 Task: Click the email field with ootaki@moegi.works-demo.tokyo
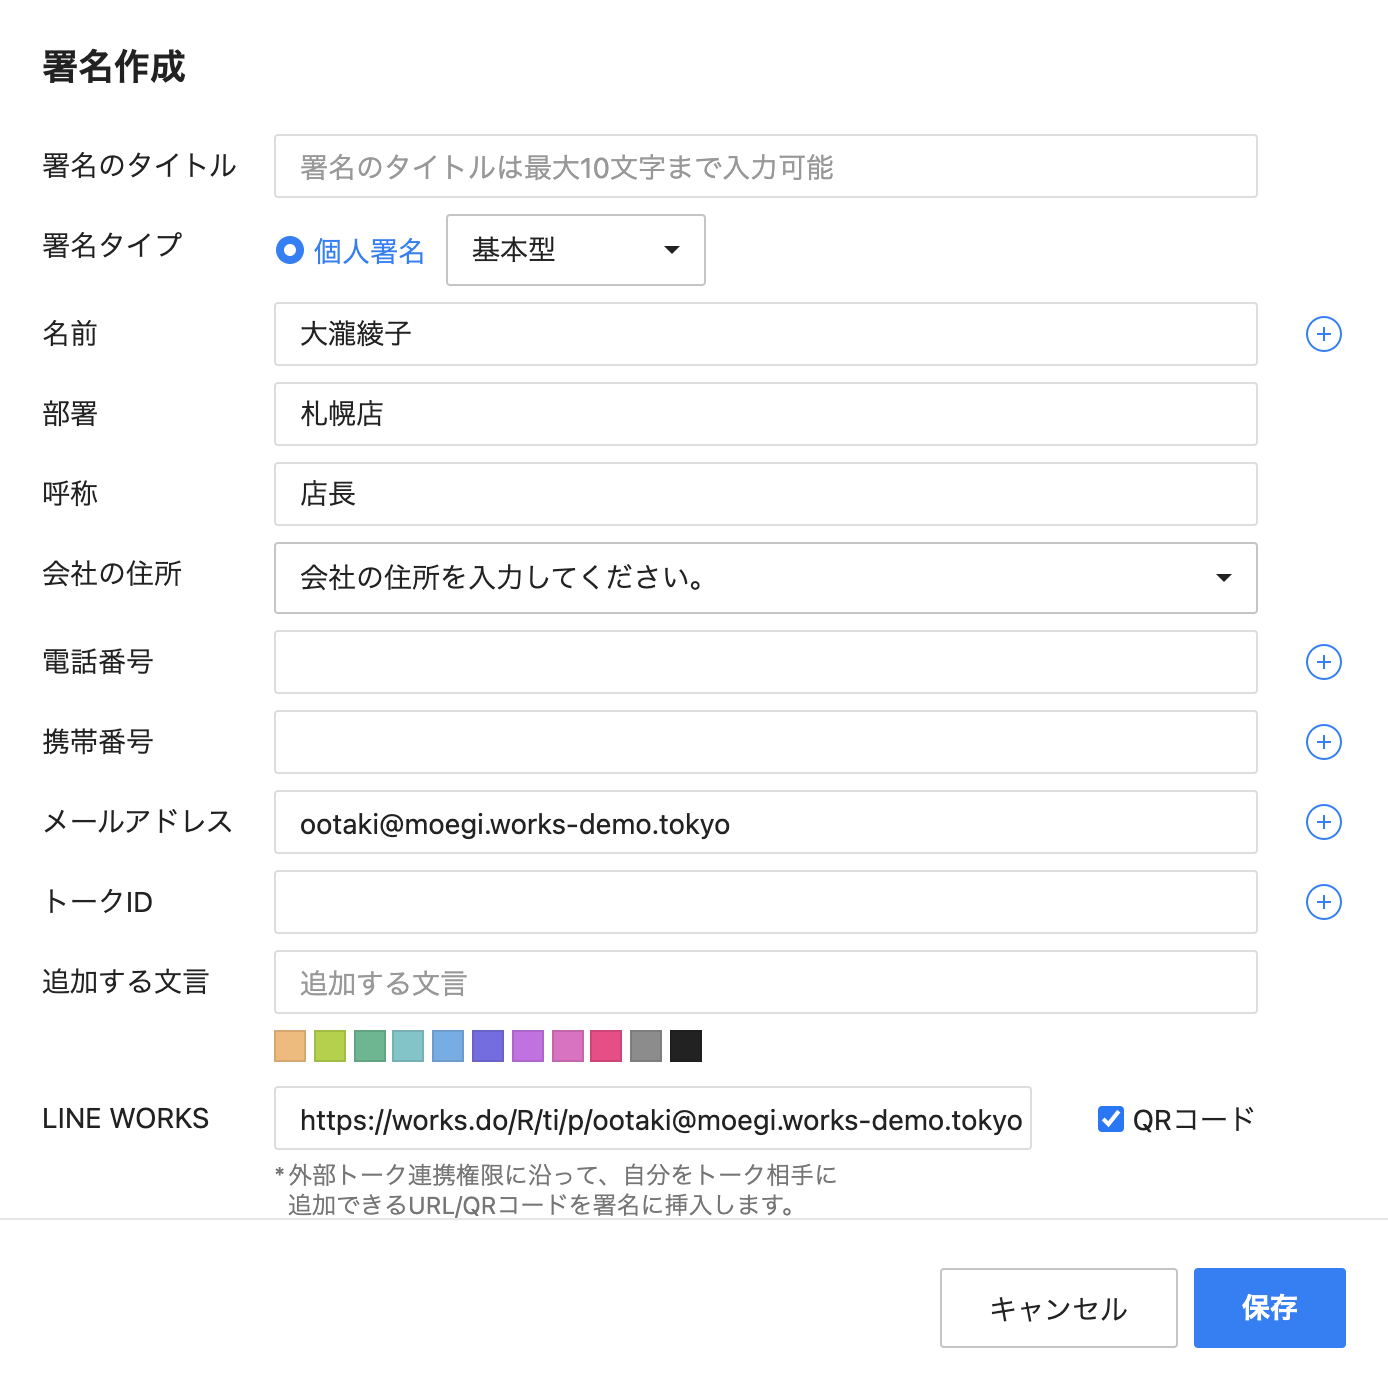pyautogui.click(x=766, y=822)
